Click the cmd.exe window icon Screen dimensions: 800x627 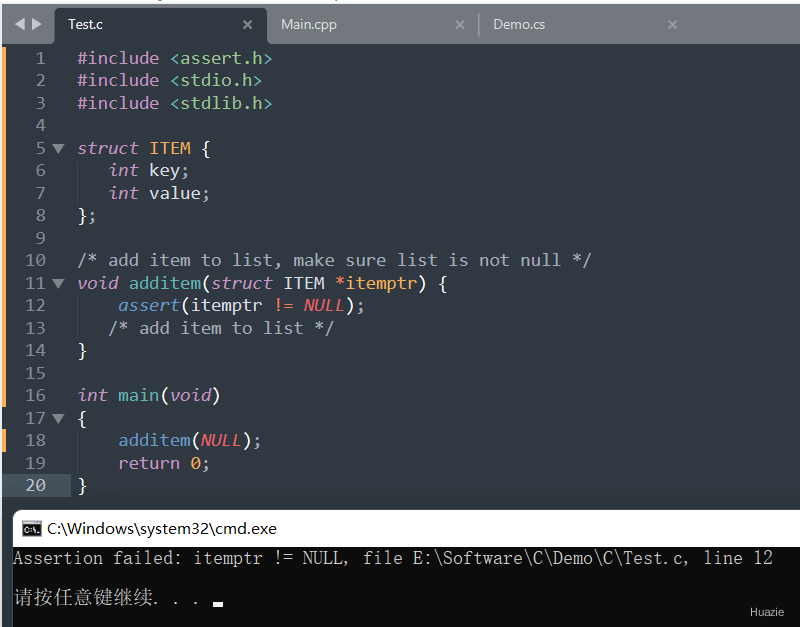pyautogui.click(x=31, y=529)
